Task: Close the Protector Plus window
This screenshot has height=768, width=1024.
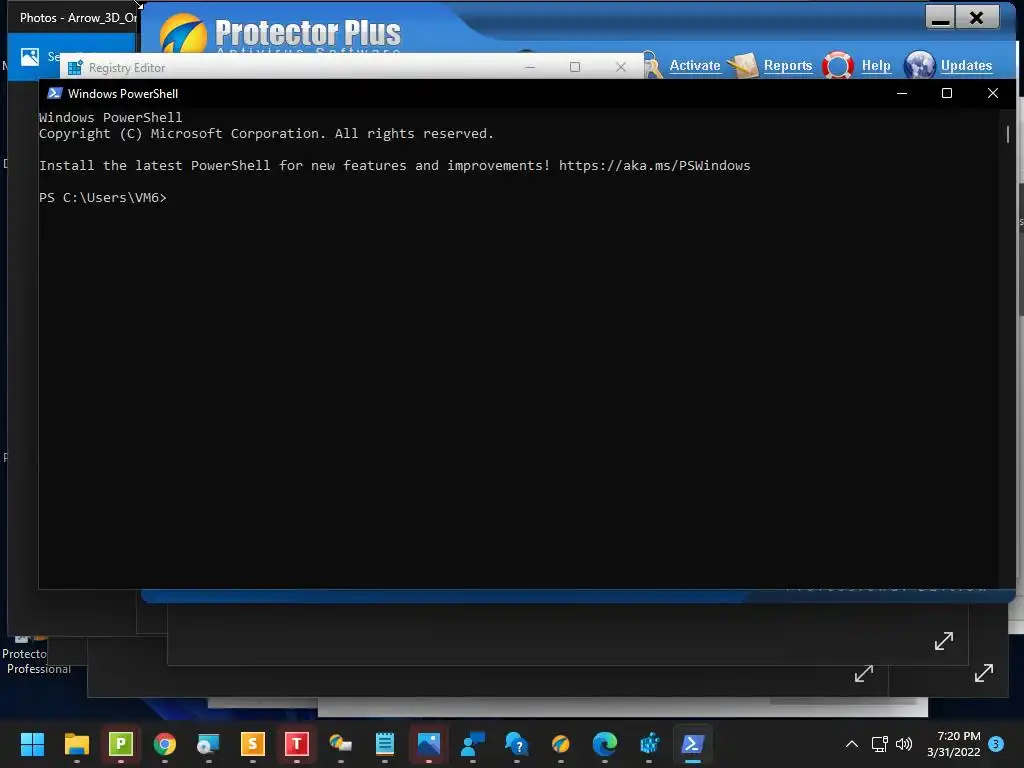Action: click(977, 18)
